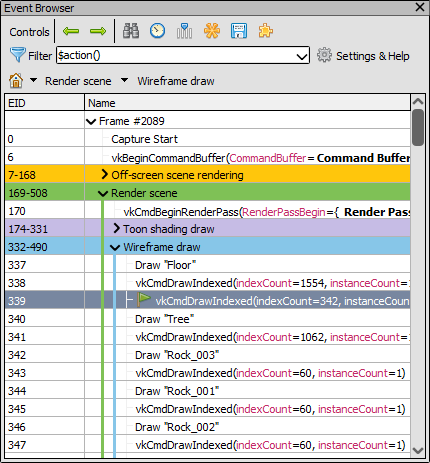
Task: Click the scrollbar down arrow
Action: (418, 451)
